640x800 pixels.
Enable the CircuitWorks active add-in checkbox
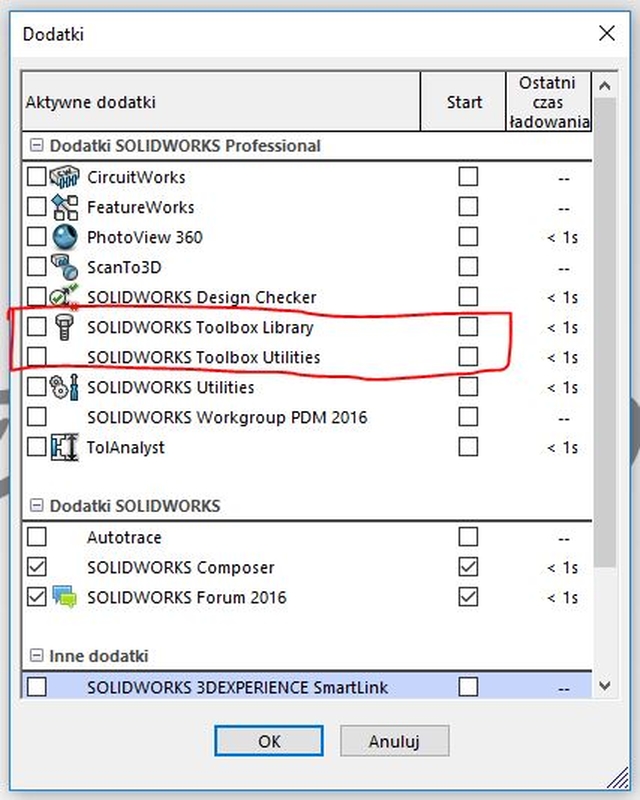click(36, 177)
